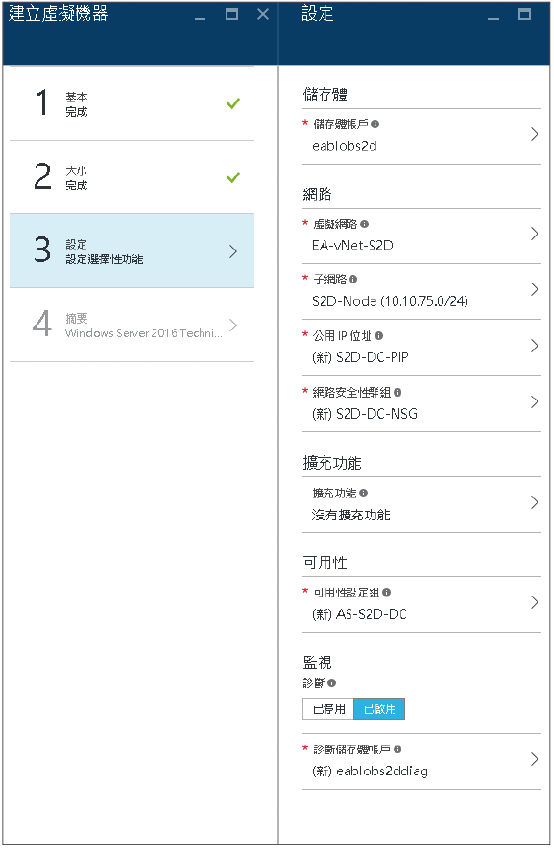
Task: Click info icon beside 診斷儲存體帳戶
Action: (x=397, y=749)
